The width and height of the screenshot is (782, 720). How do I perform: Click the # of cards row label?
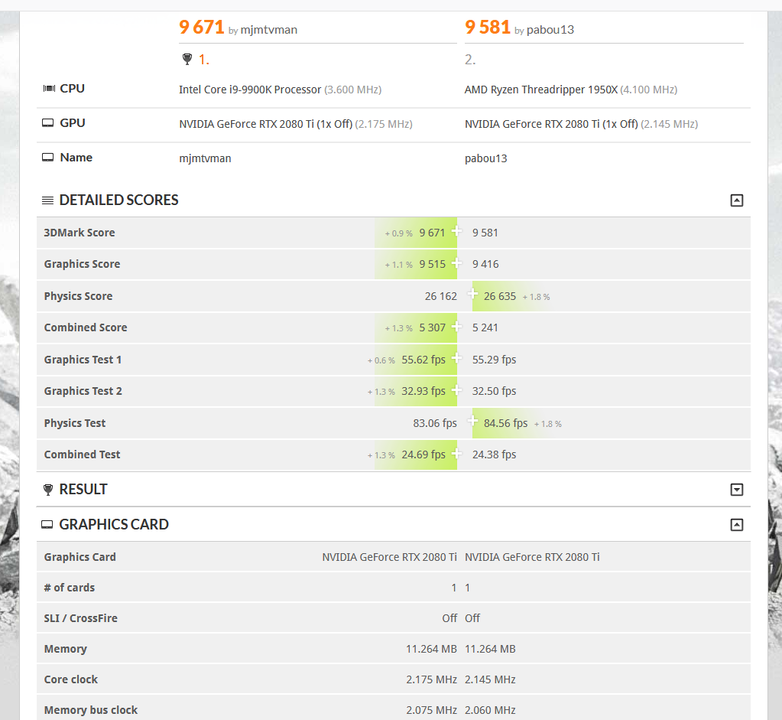click(x=69, y=588)
